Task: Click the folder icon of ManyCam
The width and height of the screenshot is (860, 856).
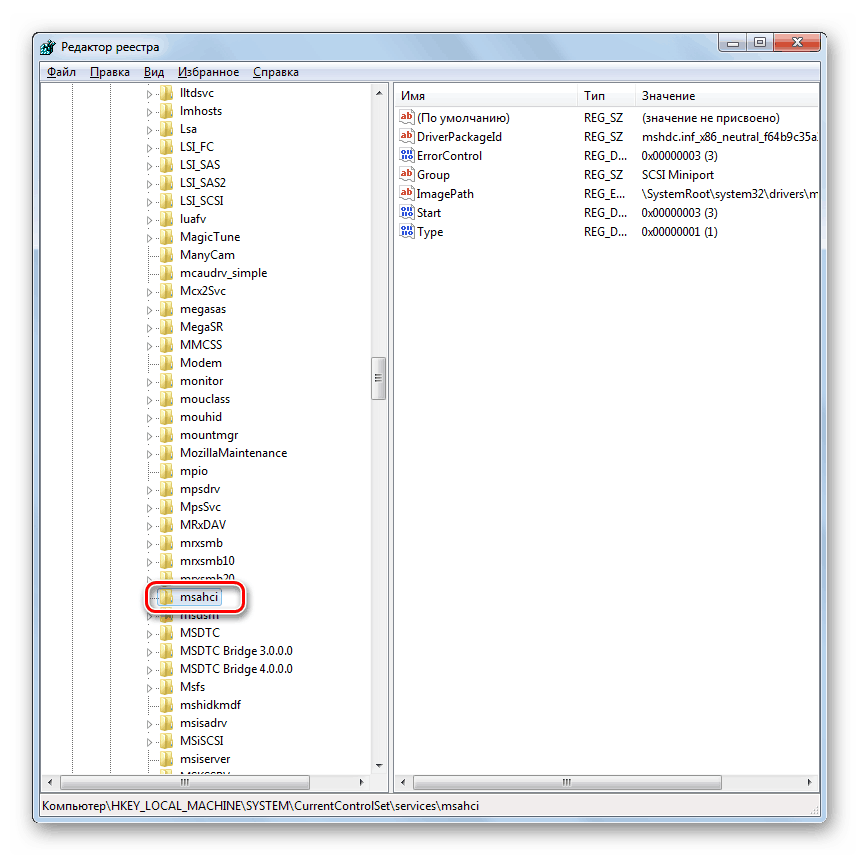Action: coord(166,255)
